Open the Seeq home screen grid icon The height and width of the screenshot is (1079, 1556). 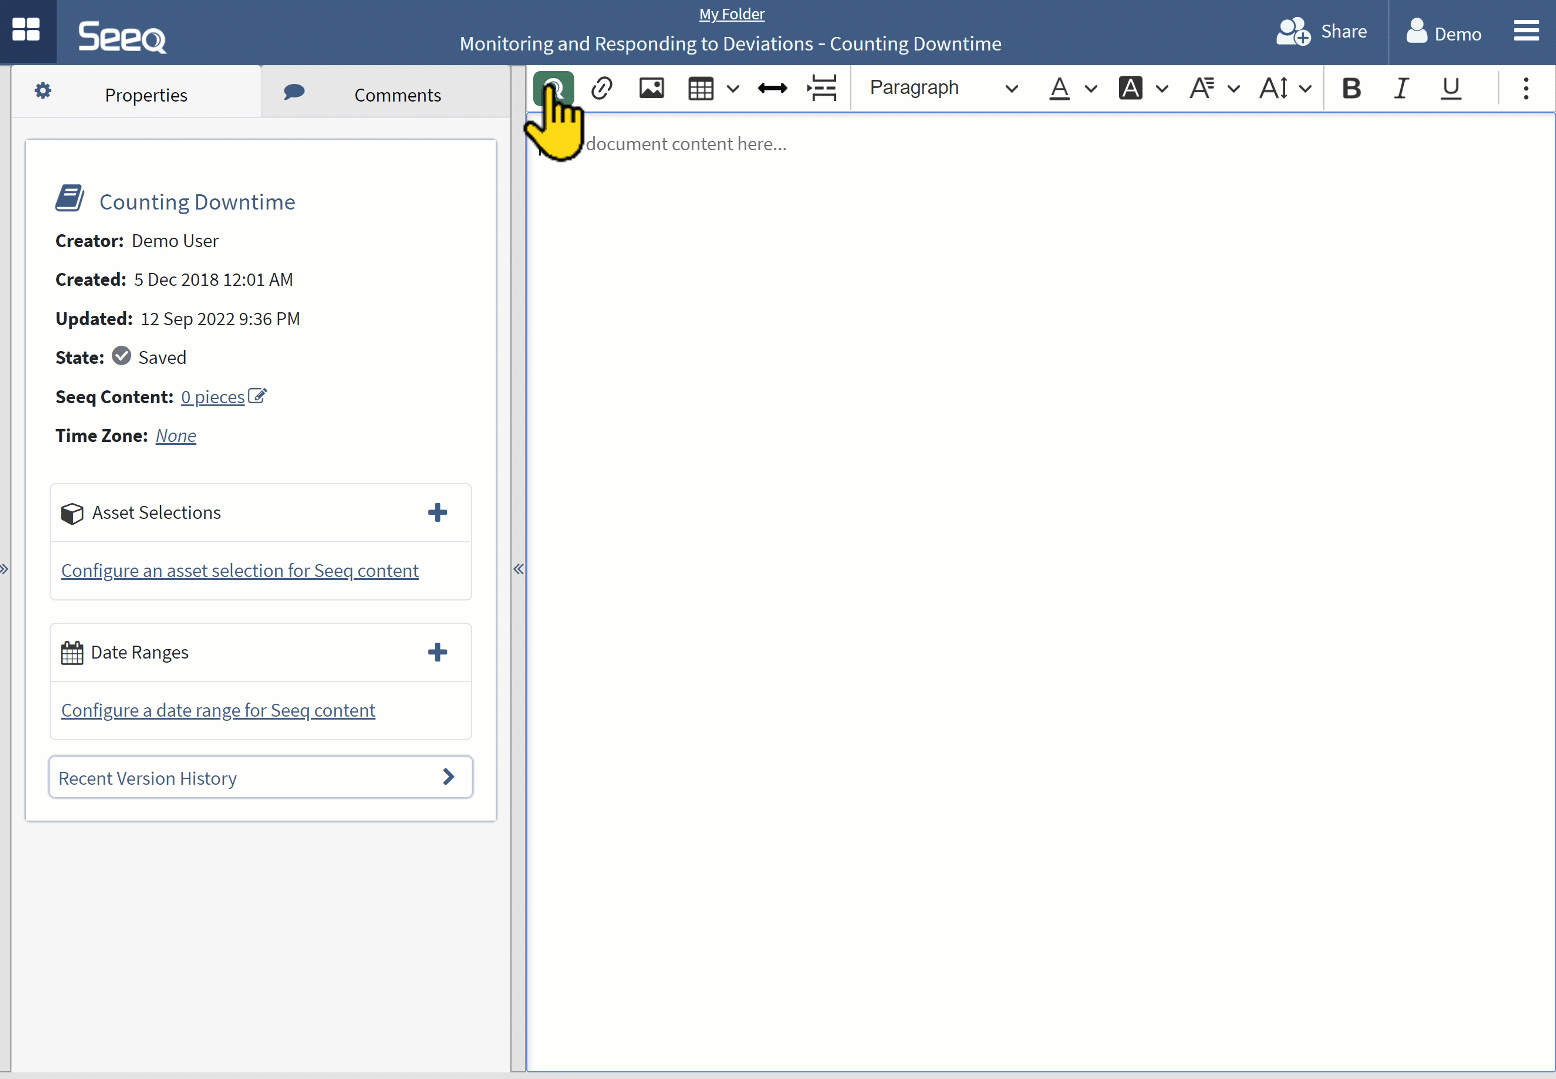[x=26, y=30]
